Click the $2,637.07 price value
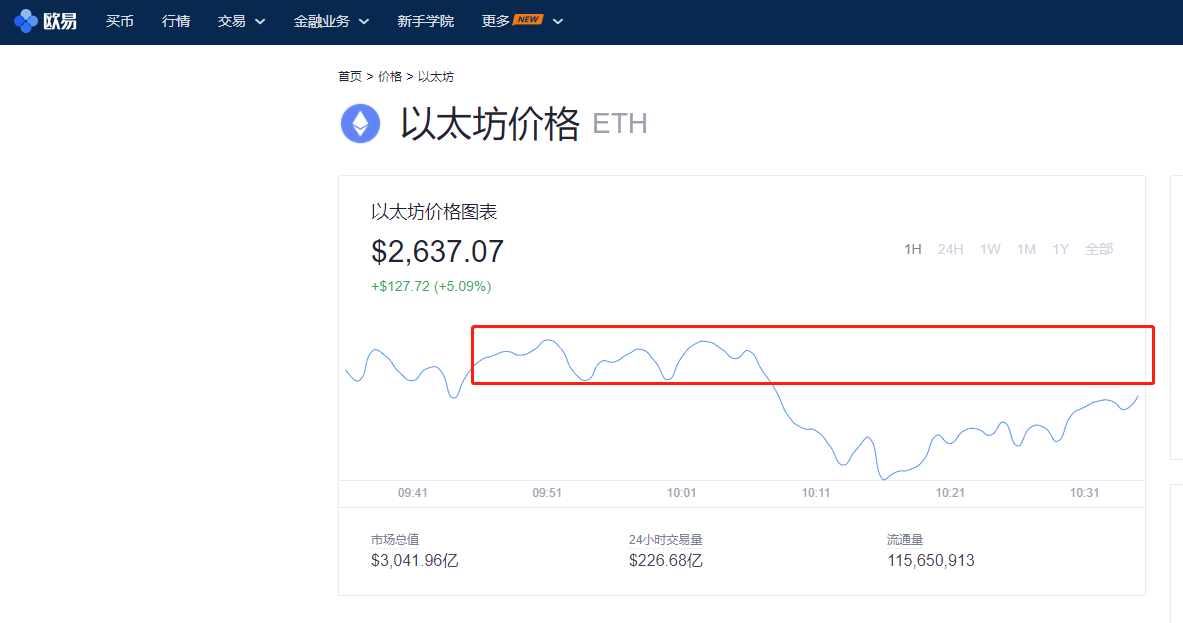The height and width of the screenshot is (623, 1183). pos(437,251)
